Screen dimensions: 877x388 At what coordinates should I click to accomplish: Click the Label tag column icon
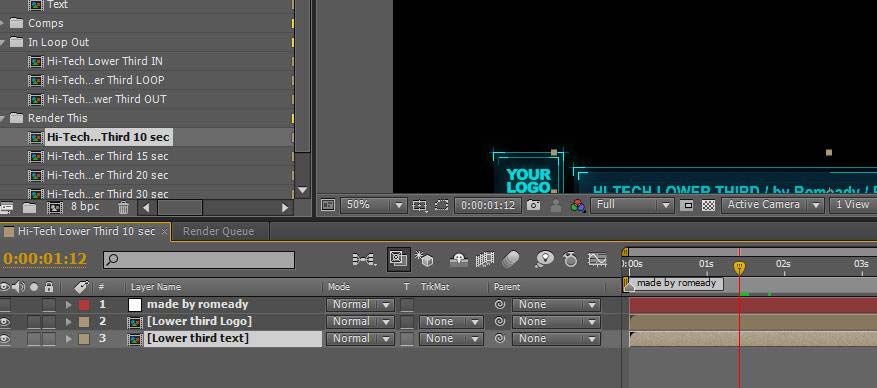click(x=82, y=287)
